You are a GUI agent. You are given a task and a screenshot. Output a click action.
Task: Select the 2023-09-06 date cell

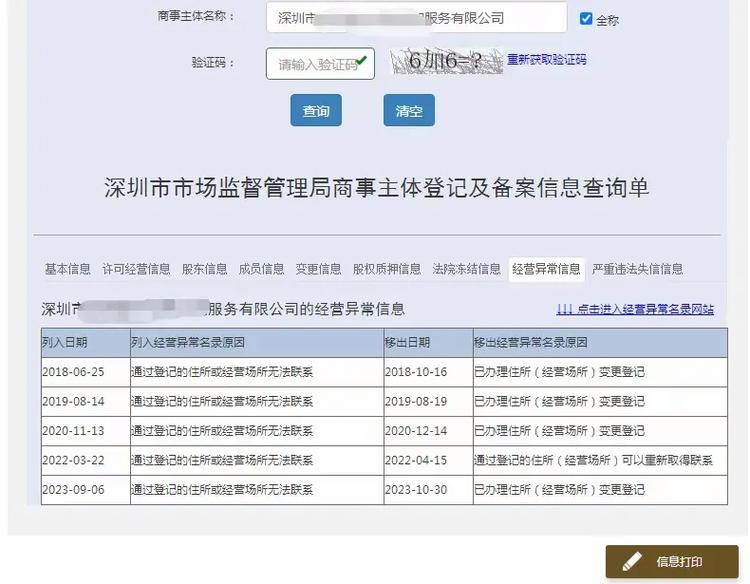click(x=86, y=490)
